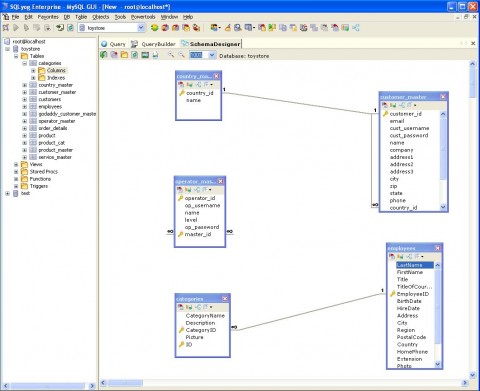480x391 pixels.
Task: Close the customer_master table box
Action: point(443,97)
